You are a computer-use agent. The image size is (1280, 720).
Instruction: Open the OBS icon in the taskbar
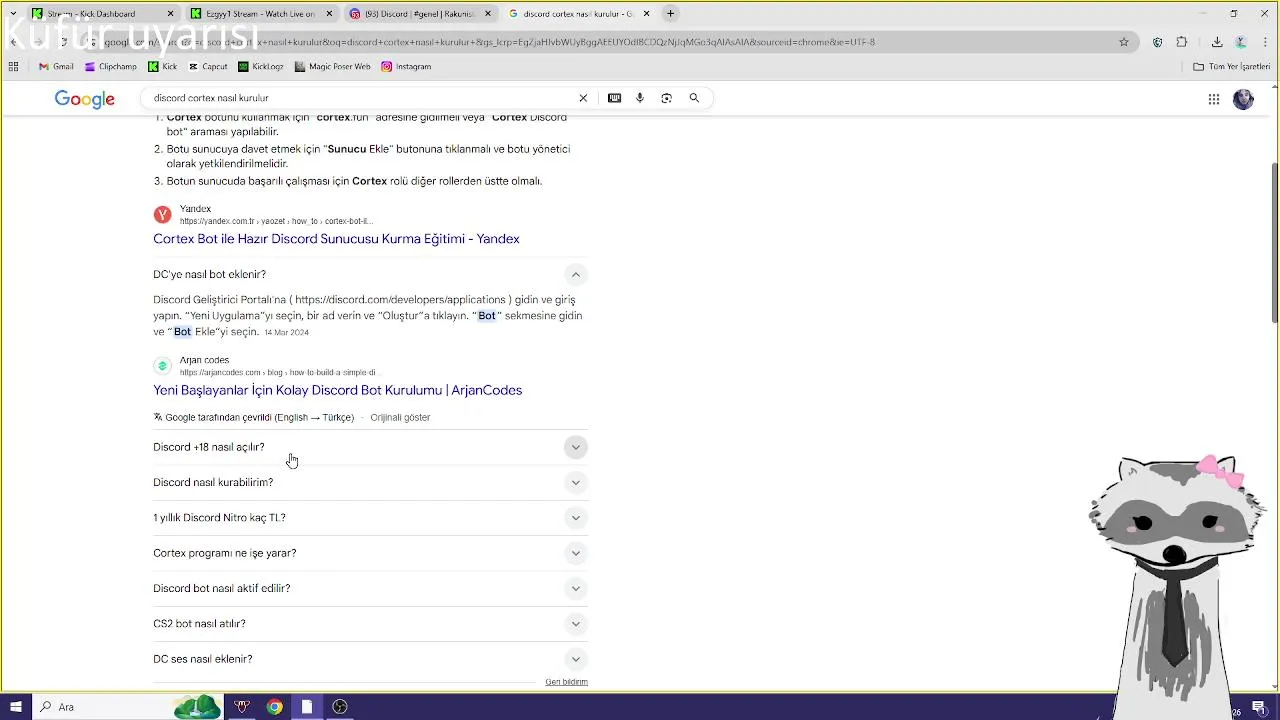340,707
